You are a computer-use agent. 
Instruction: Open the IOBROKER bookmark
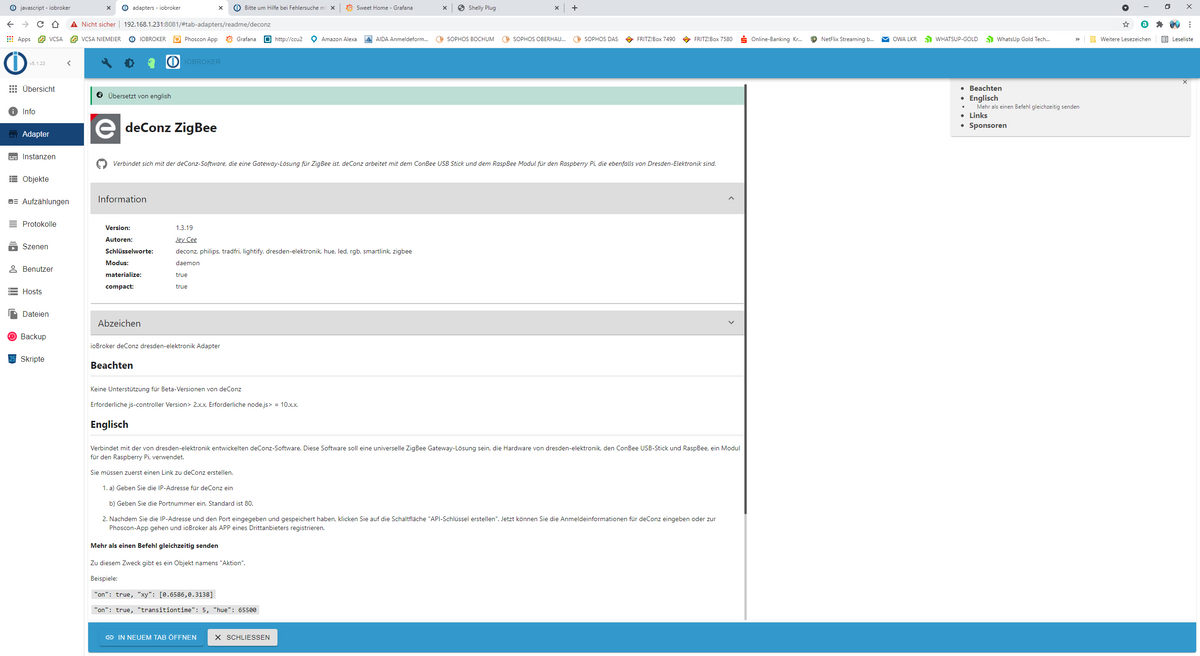click(147, 39)
